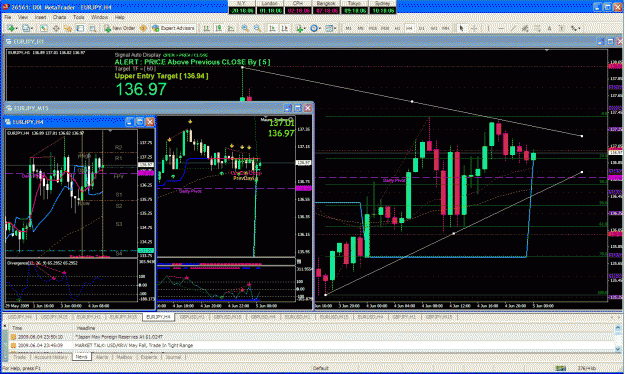Open the Tools menu
This screenshot has height=374, width=625.
(79, 18)
